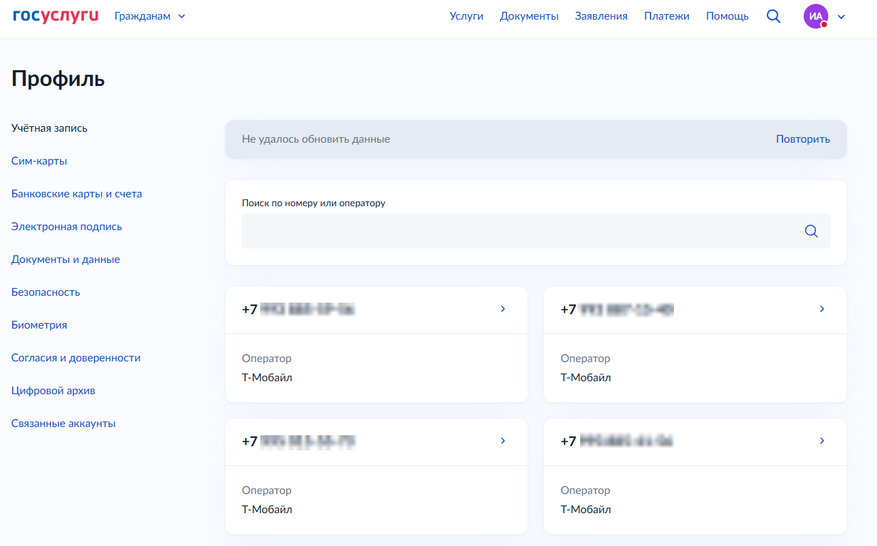Open the Биометрия section
877x546 pixels.
(x=39, y=325)
